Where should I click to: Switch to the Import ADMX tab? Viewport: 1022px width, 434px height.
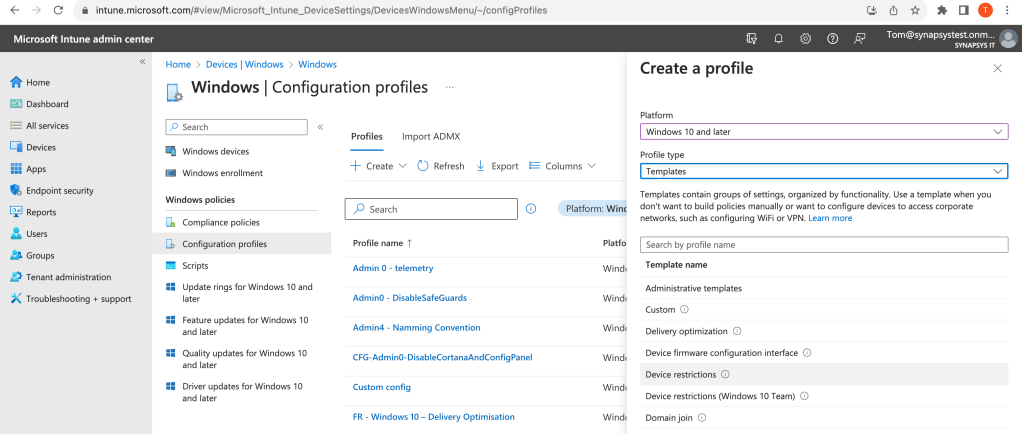(430, 136)
